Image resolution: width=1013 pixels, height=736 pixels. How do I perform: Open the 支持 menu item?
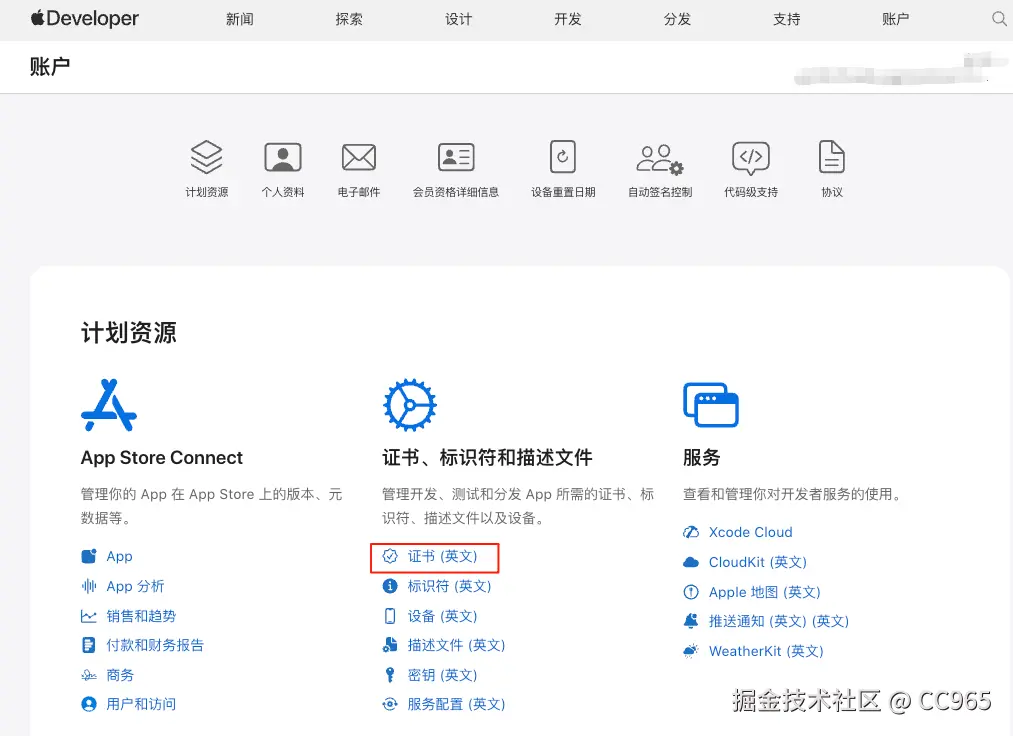(x=787, y=19)
